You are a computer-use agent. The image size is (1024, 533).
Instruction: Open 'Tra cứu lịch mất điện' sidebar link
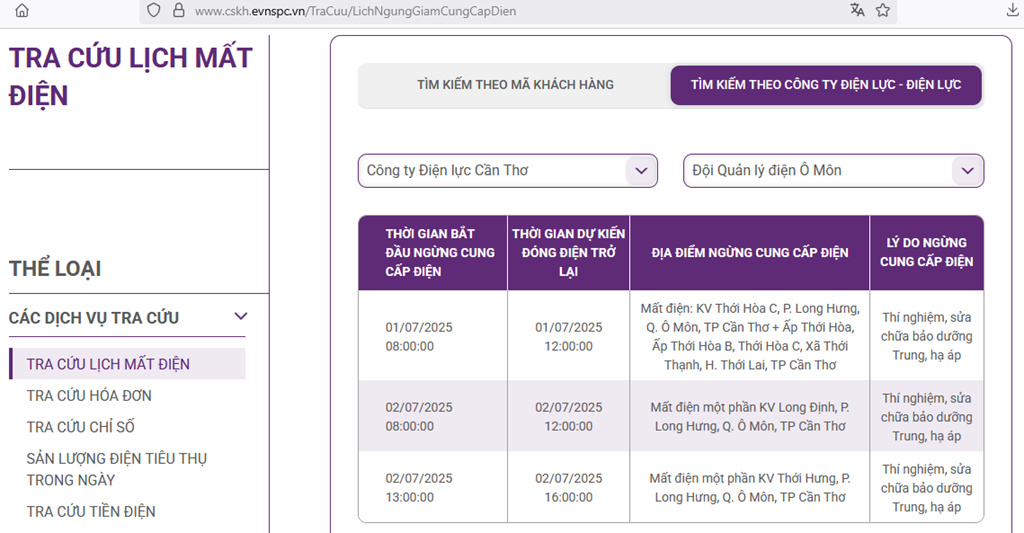(x=108, y=364)
